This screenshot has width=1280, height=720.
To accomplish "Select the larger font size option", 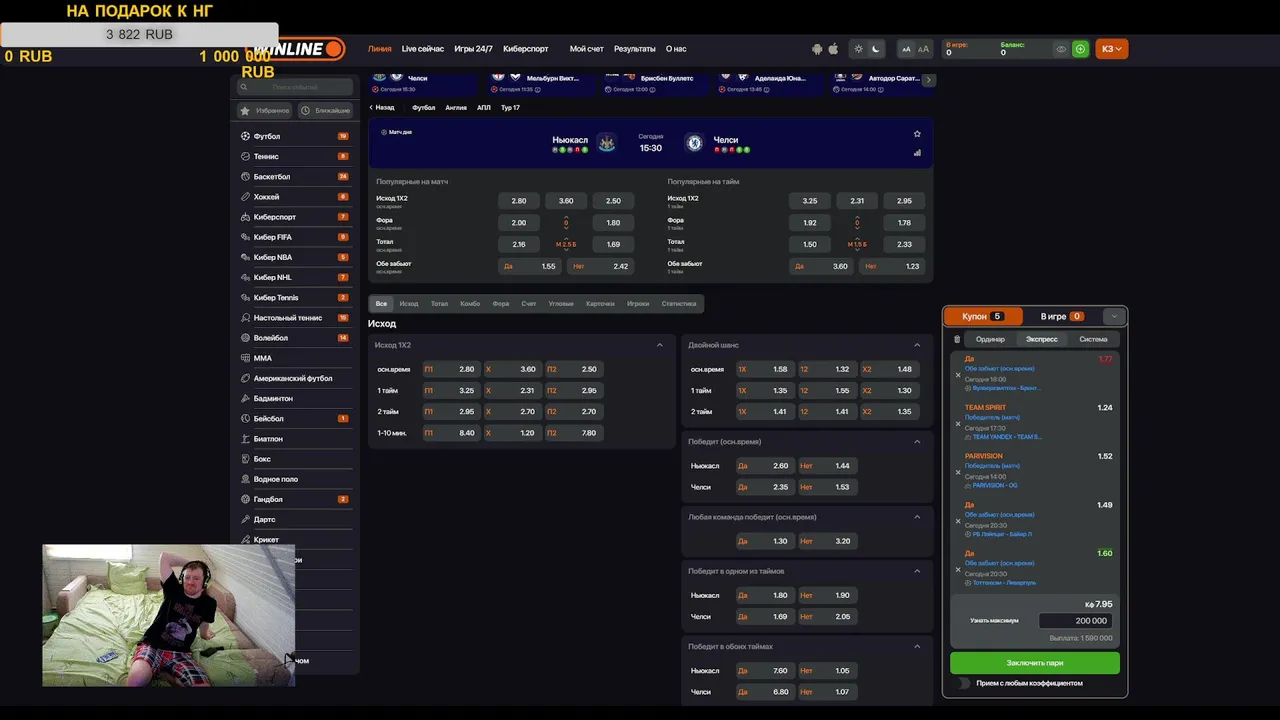I will 923,49.
